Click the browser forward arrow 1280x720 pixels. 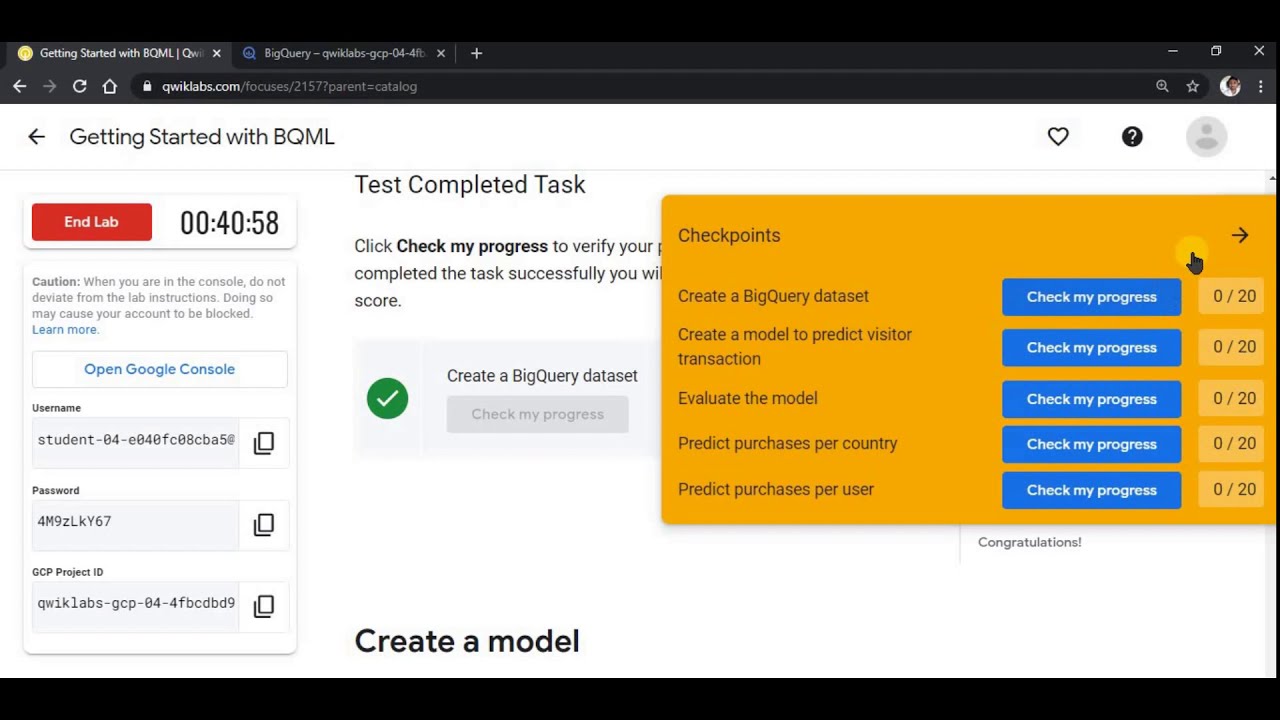click(x=49, y=87)
